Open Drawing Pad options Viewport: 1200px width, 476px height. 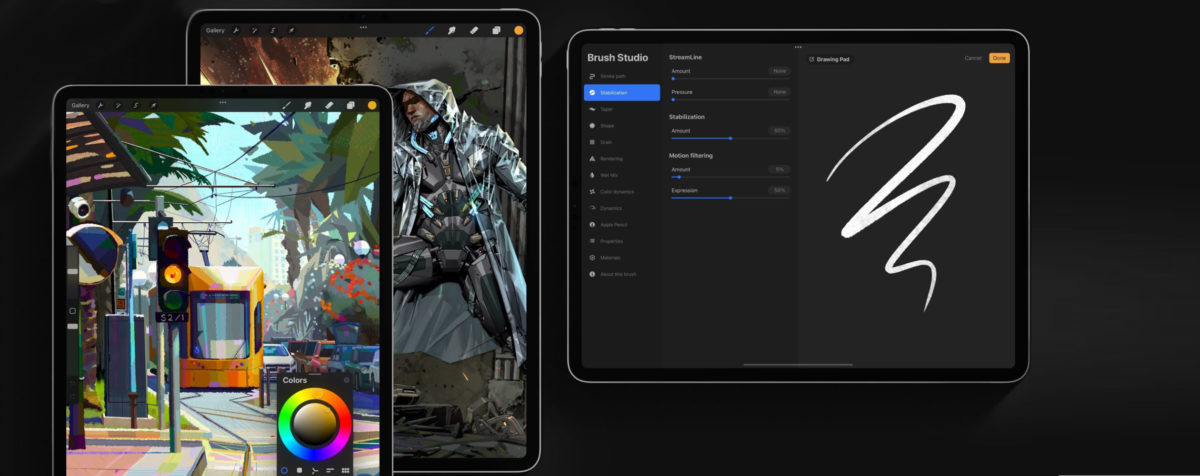(x=829, y=59)
